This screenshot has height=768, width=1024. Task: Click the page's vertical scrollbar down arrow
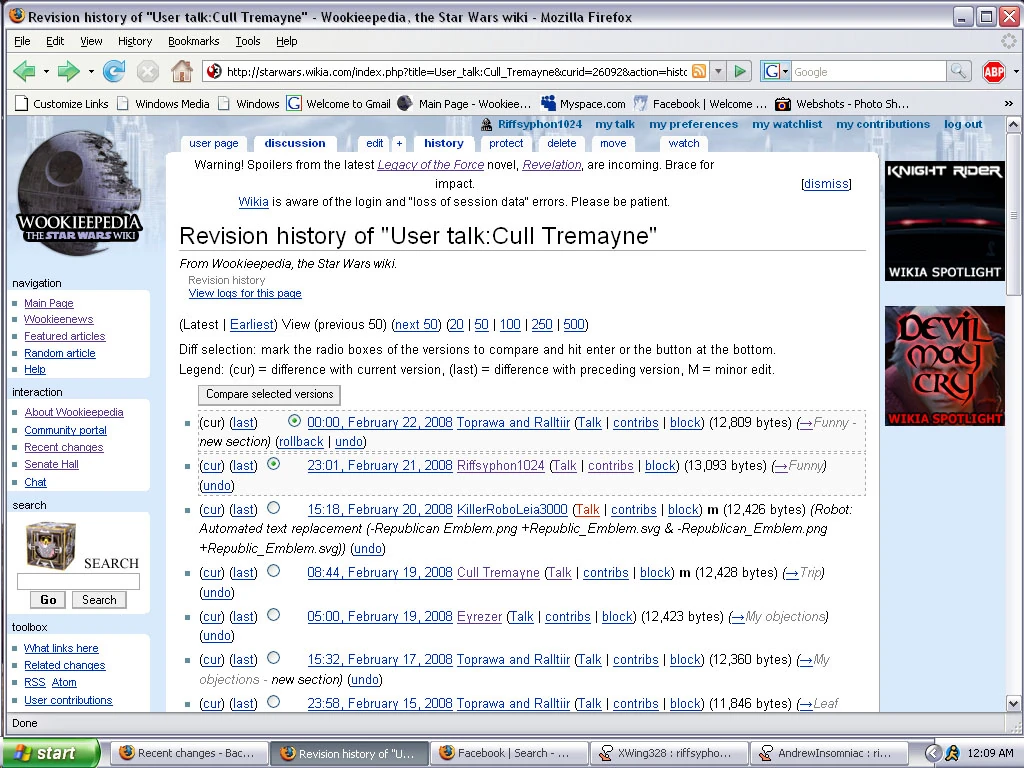[x=1013, y=703]
